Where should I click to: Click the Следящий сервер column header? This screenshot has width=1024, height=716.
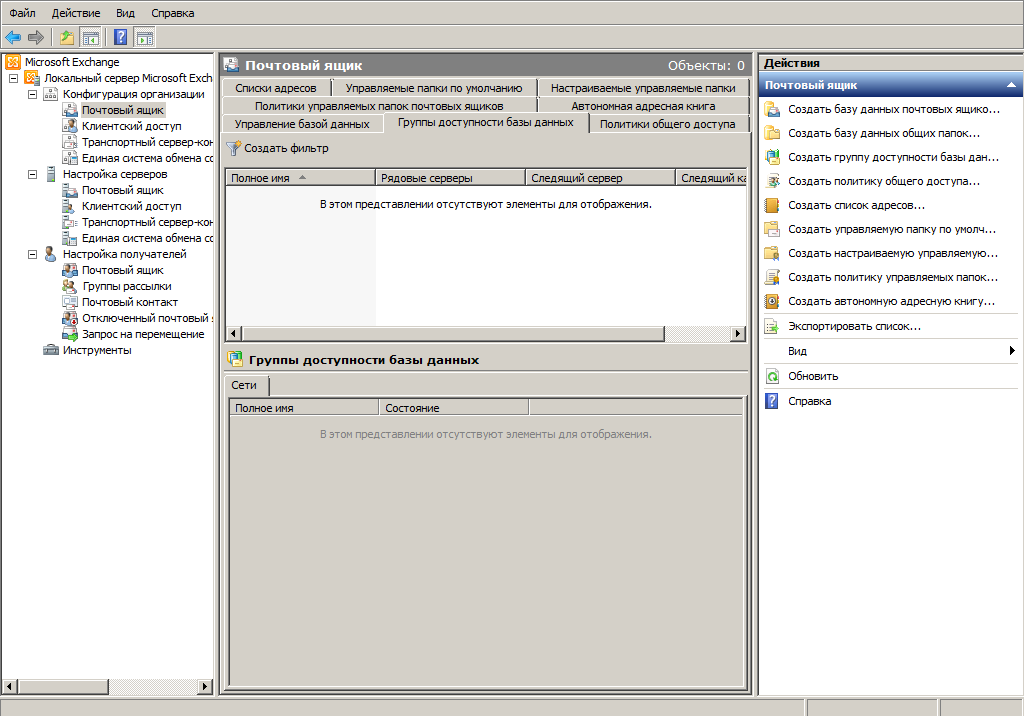[x=601, y=178]
